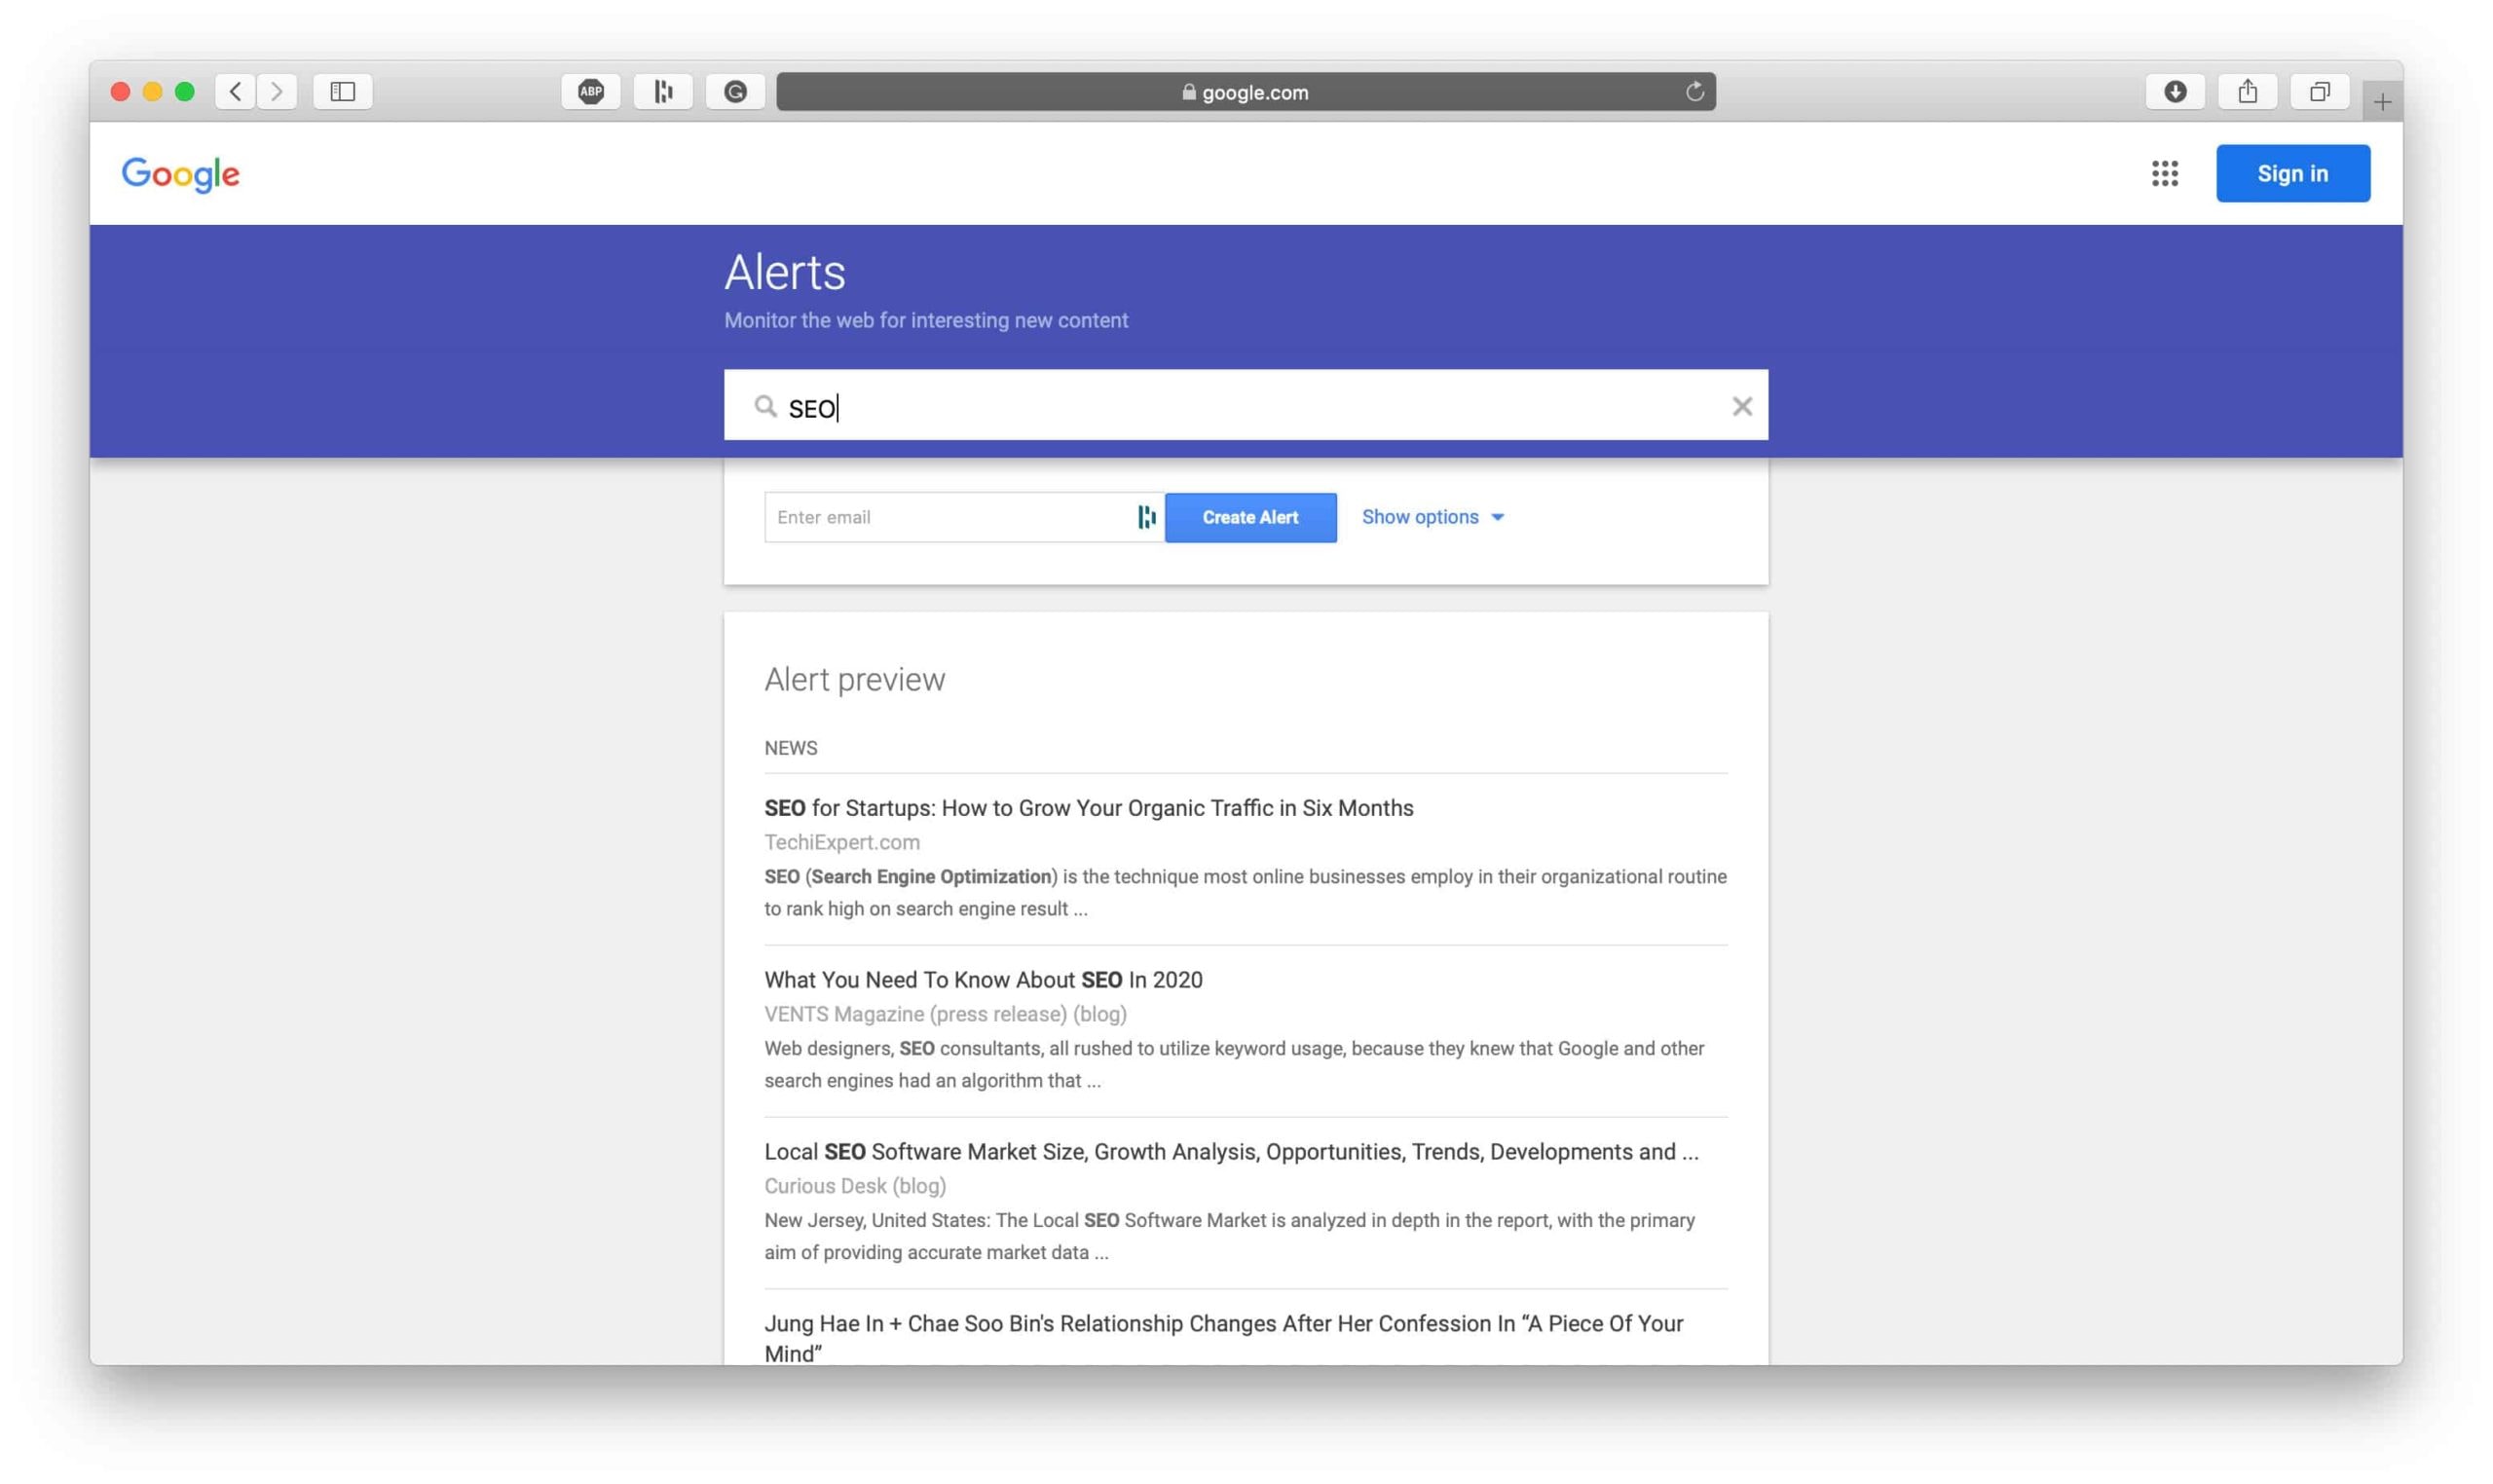Click the download icon in browser toolbar
The height and width of the screenshot is (1484, 2493).
2177,91
